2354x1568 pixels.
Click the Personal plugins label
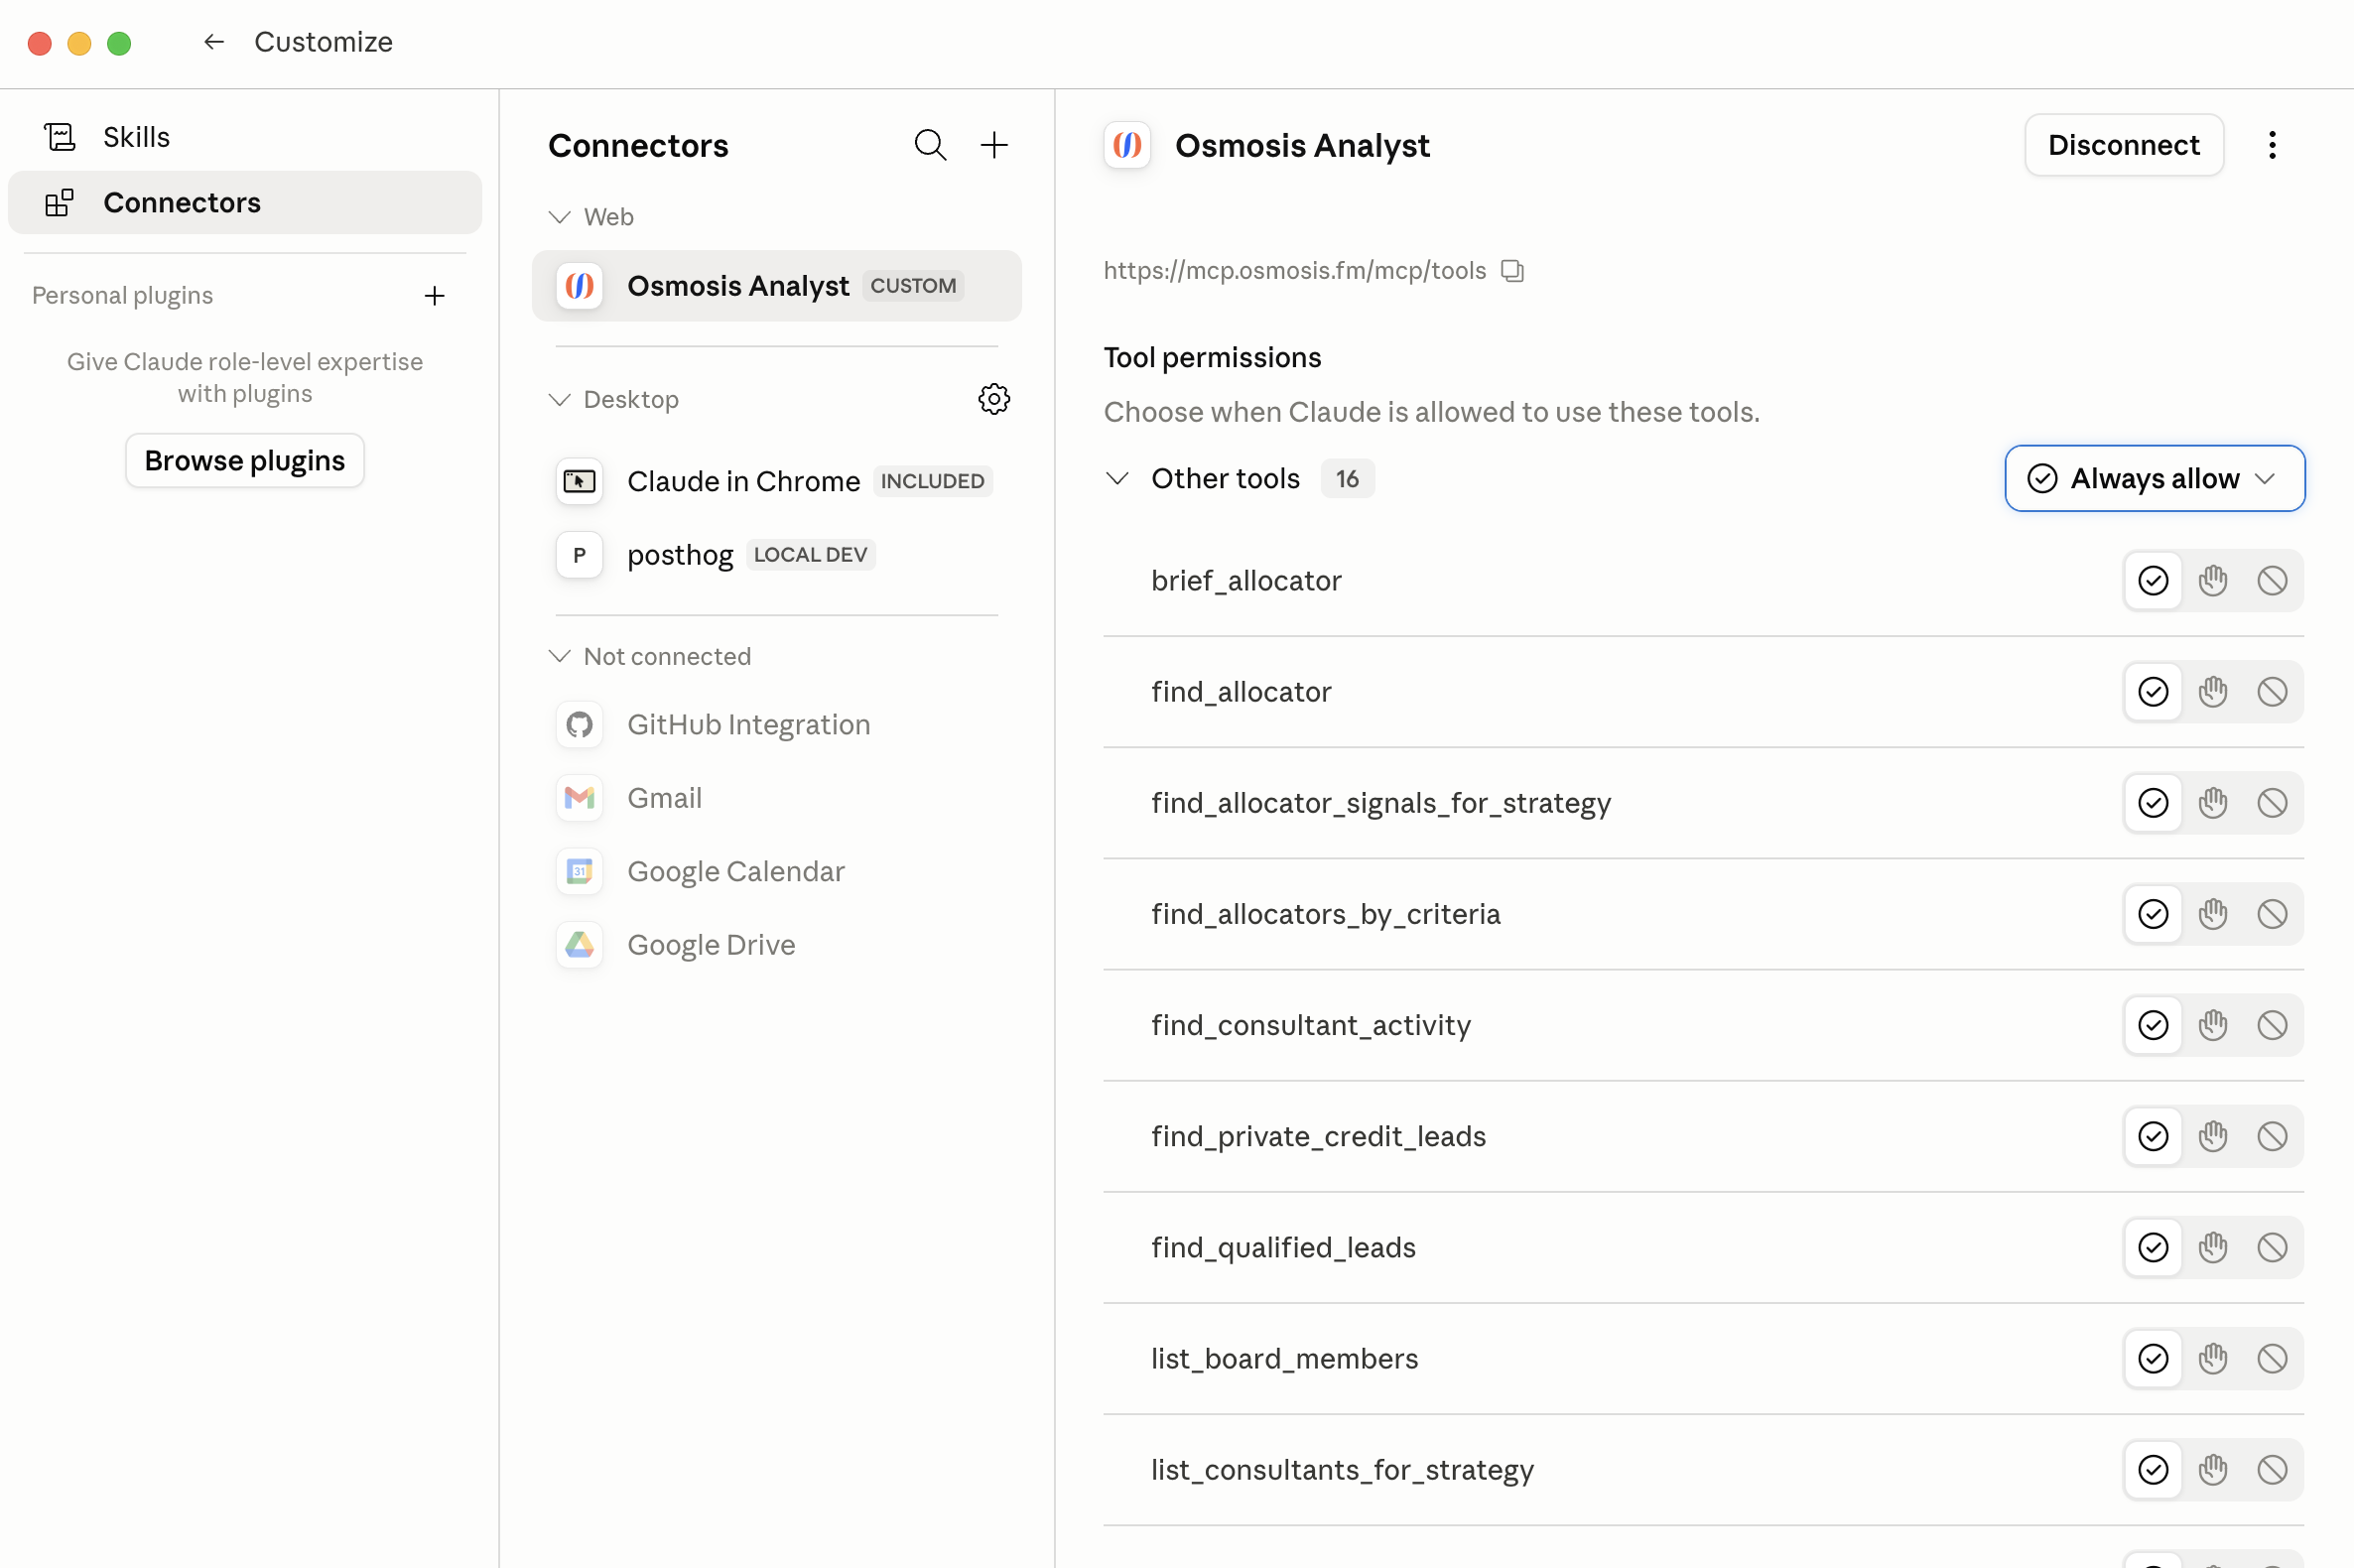click(122, 296)
